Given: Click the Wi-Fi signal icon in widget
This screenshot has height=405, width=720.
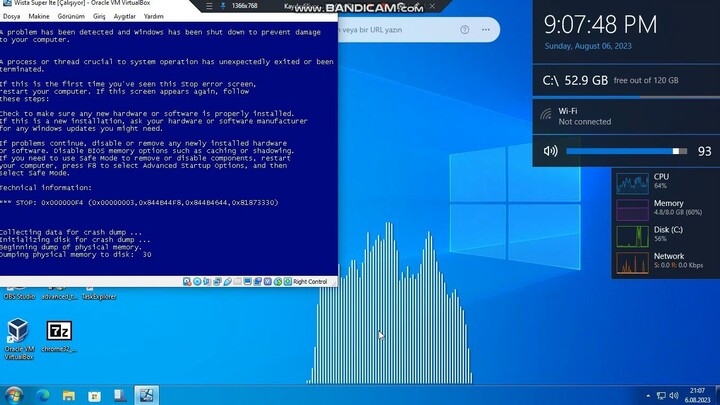Looking at the screenshot, I should (x=546, y=114).
